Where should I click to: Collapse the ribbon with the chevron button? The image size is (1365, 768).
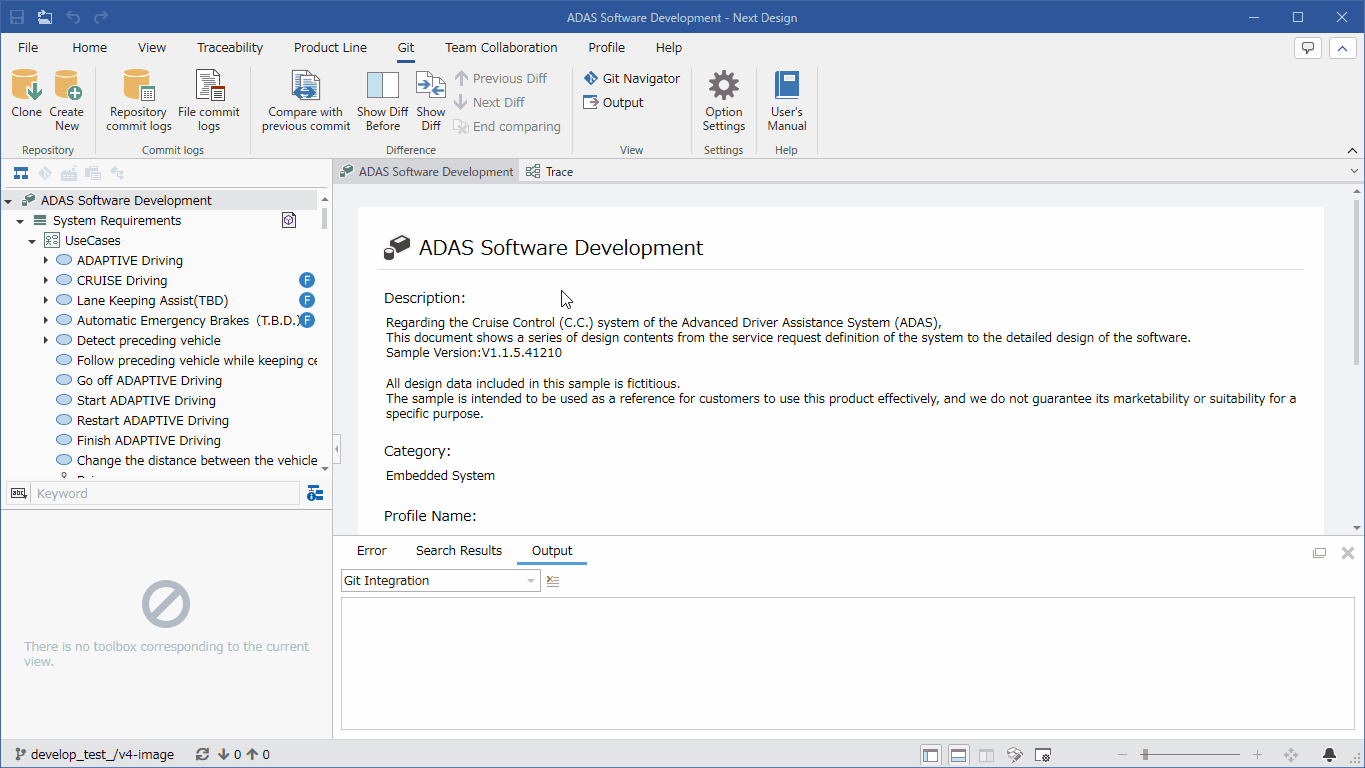(1342, 48)
